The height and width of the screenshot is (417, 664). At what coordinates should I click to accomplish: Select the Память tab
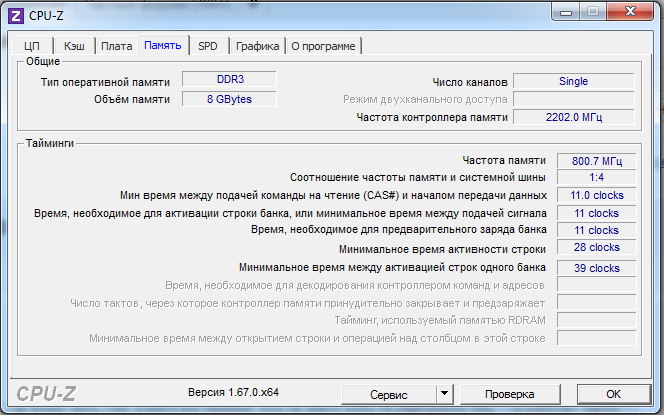click(x=163, y=46)
